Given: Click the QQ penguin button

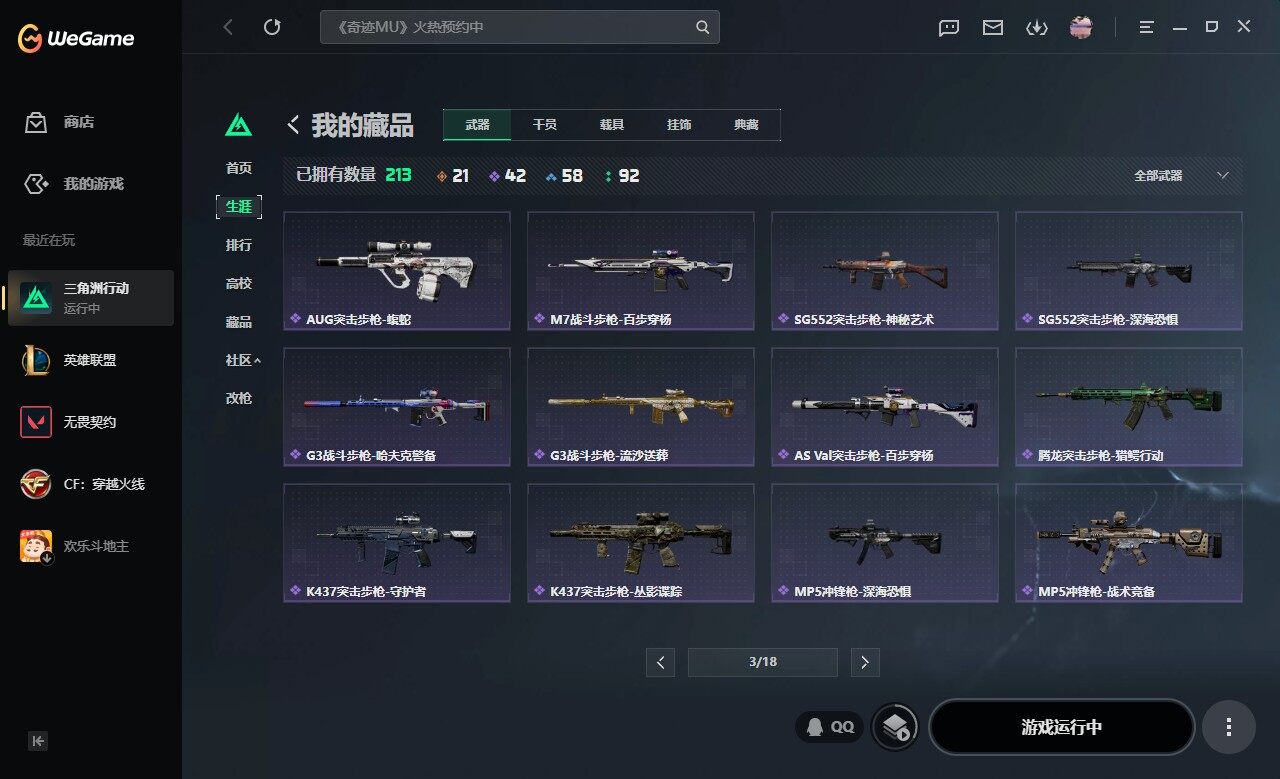Looking at the screenshot, I should coord(830,727).
